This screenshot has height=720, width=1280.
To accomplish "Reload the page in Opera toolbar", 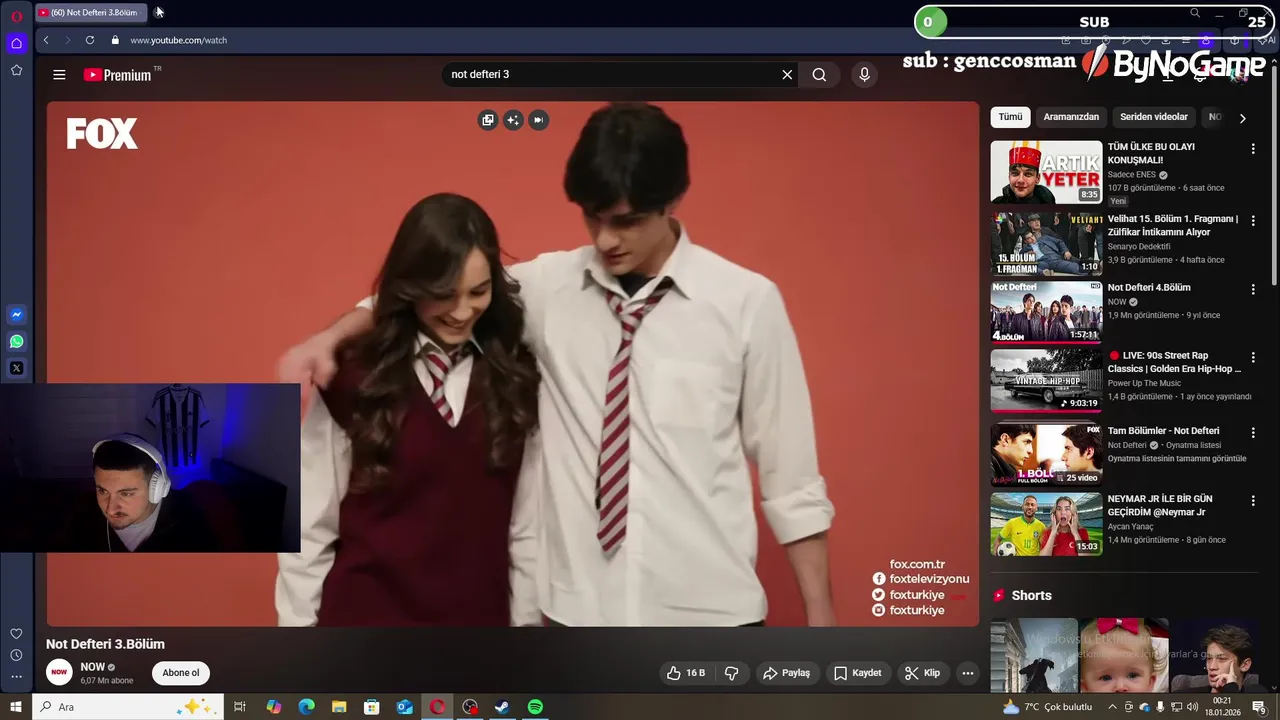I will point(90,40).
